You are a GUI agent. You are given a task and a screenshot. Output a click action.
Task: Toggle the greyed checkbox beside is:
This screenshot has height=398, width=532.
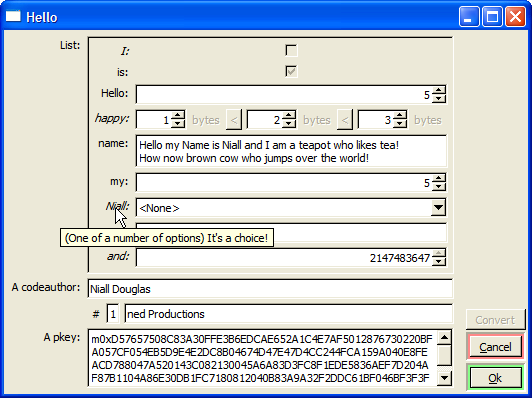coord(291,72)
